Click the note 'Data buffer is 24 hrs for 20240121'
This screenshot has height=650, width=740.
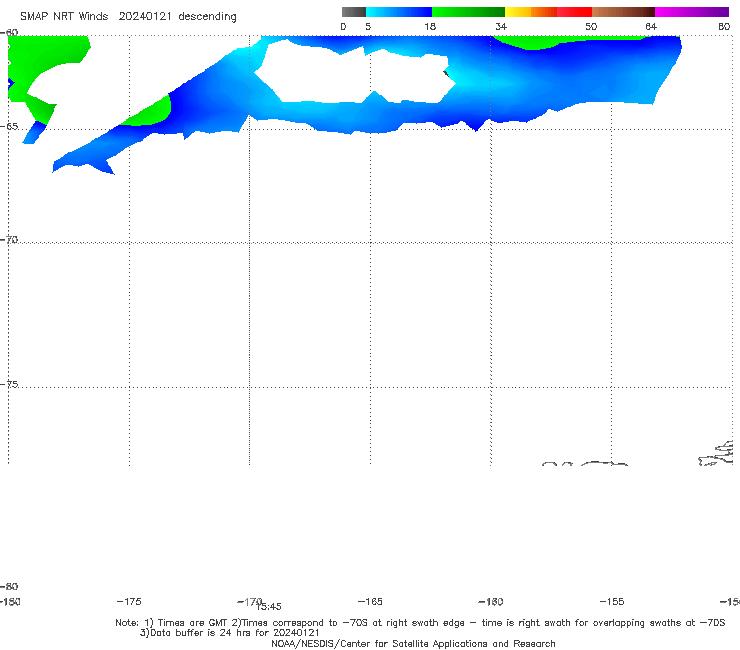tap(229, 633)
